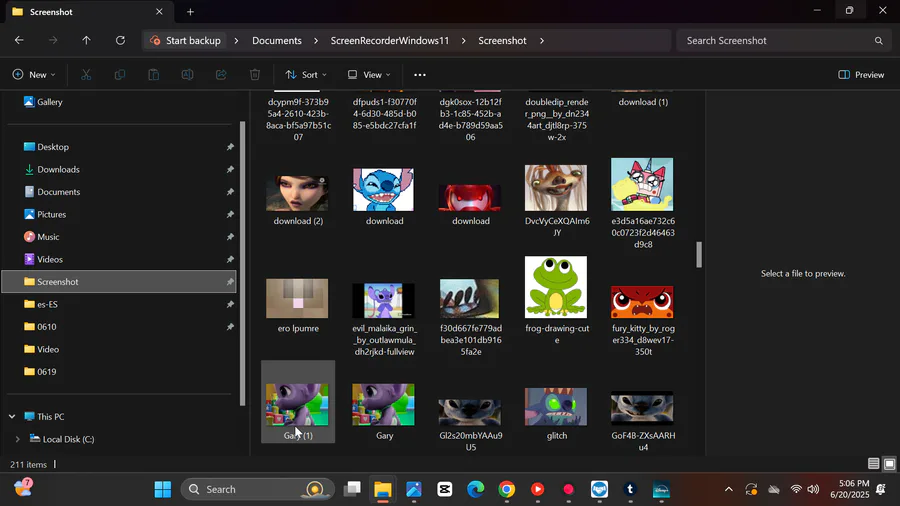Select the Rename icon in toolbar
This screenshot has width=900, height=506.
click(x=187, y=75)
